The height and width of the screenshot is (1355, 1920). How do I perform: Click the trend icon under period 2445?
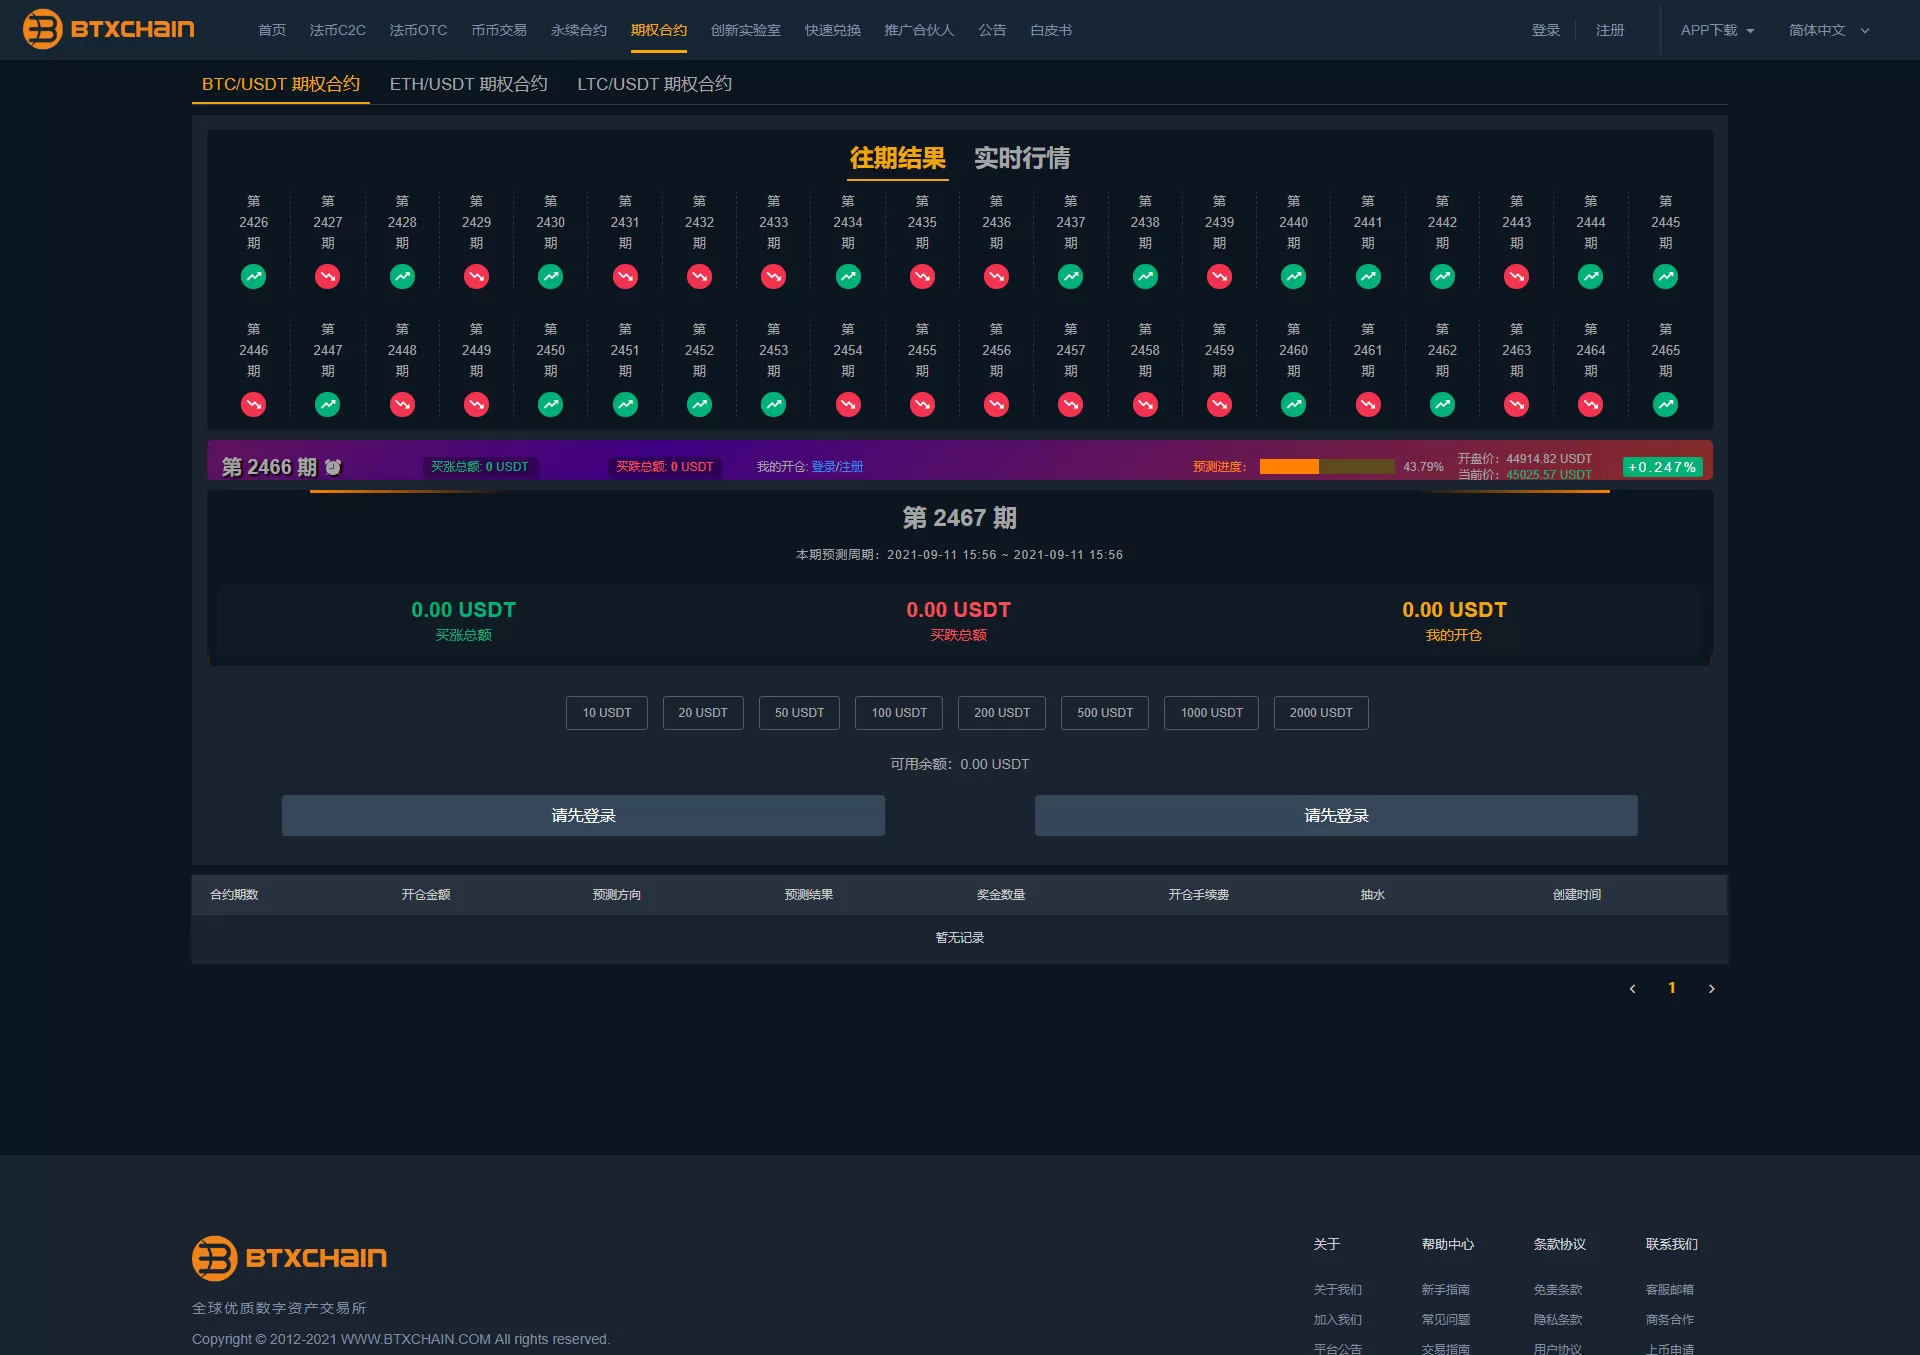(1665, 276)
